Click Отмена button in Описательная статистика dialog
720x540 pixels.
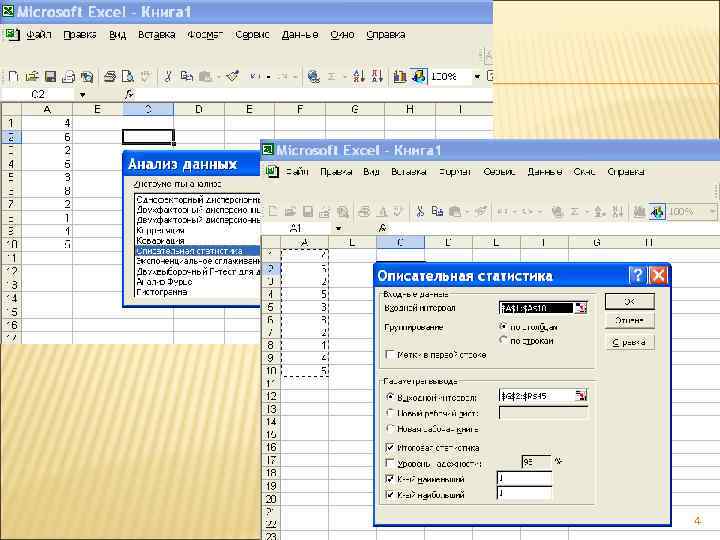(630, 320)
